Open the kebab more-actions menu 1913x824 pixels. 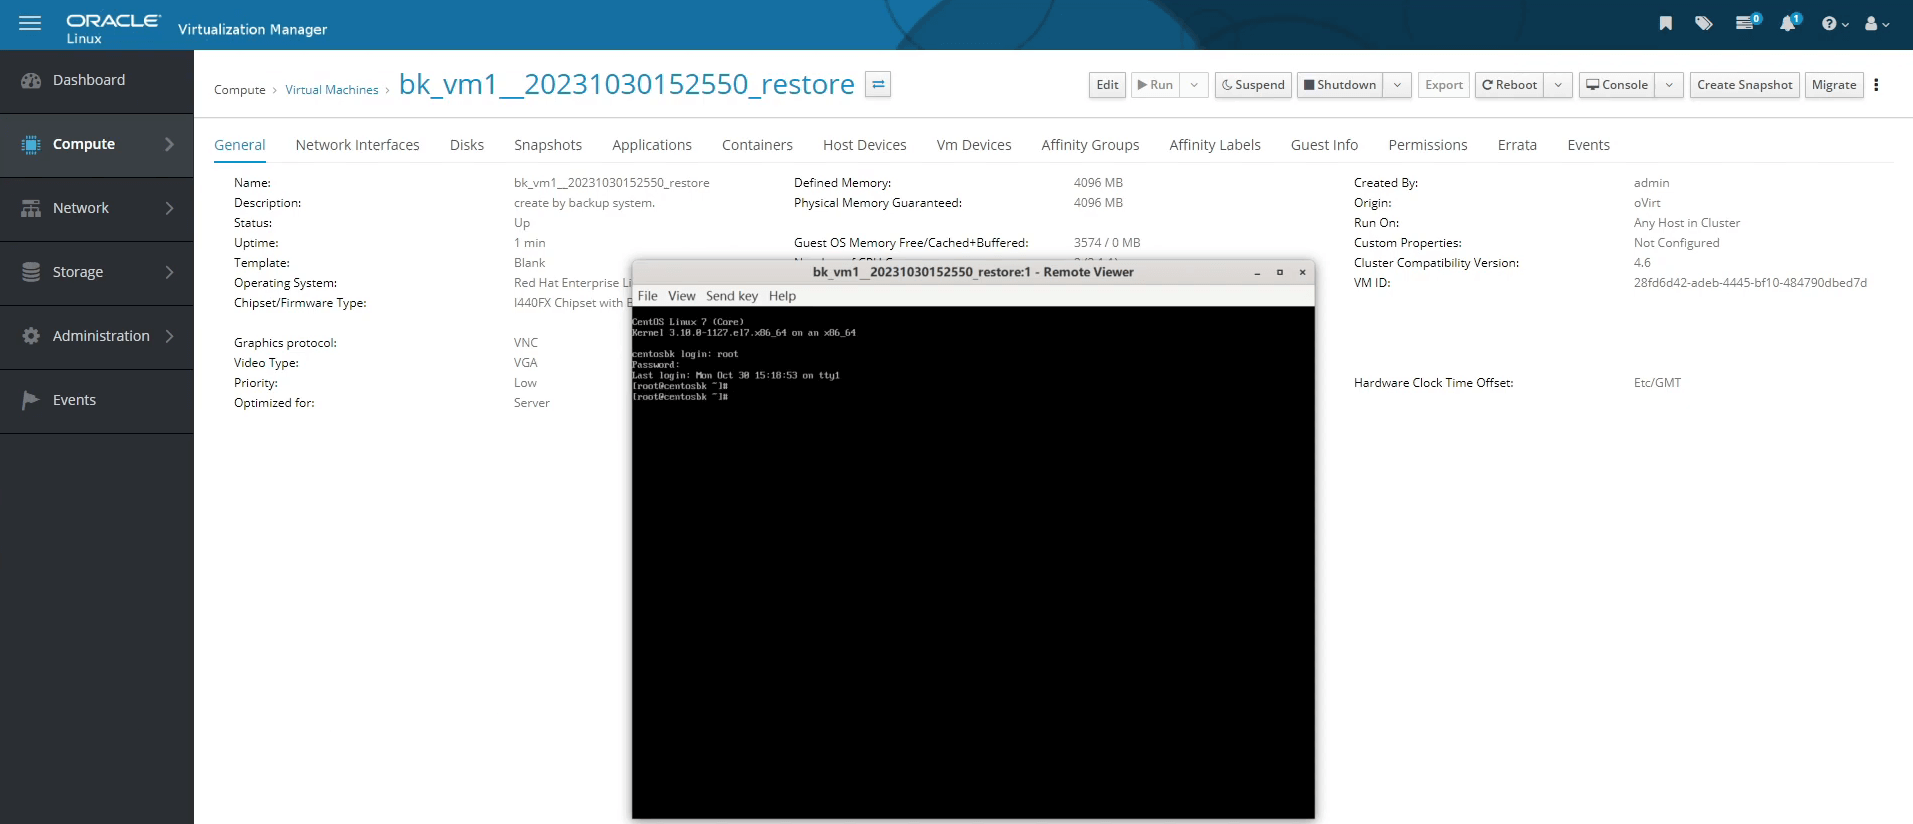[x=1876, y=85]
